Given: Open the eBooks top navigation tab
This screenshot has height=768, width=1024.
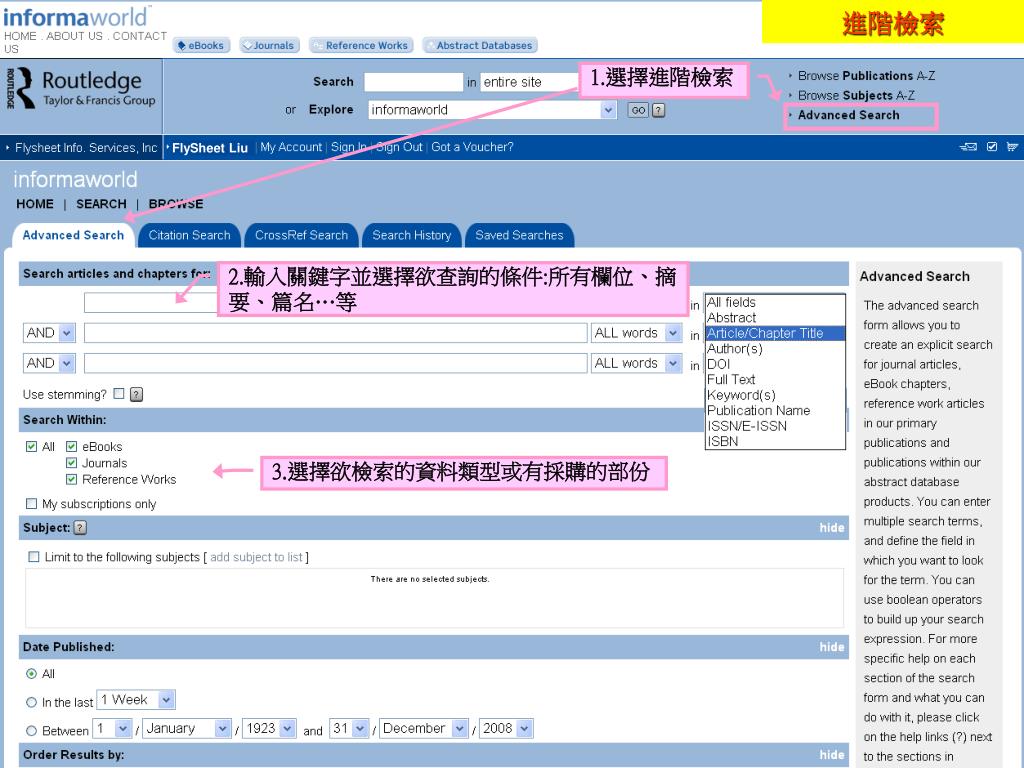Looking at the screenshot, I should pyautogui.click(x=201, y=45).
